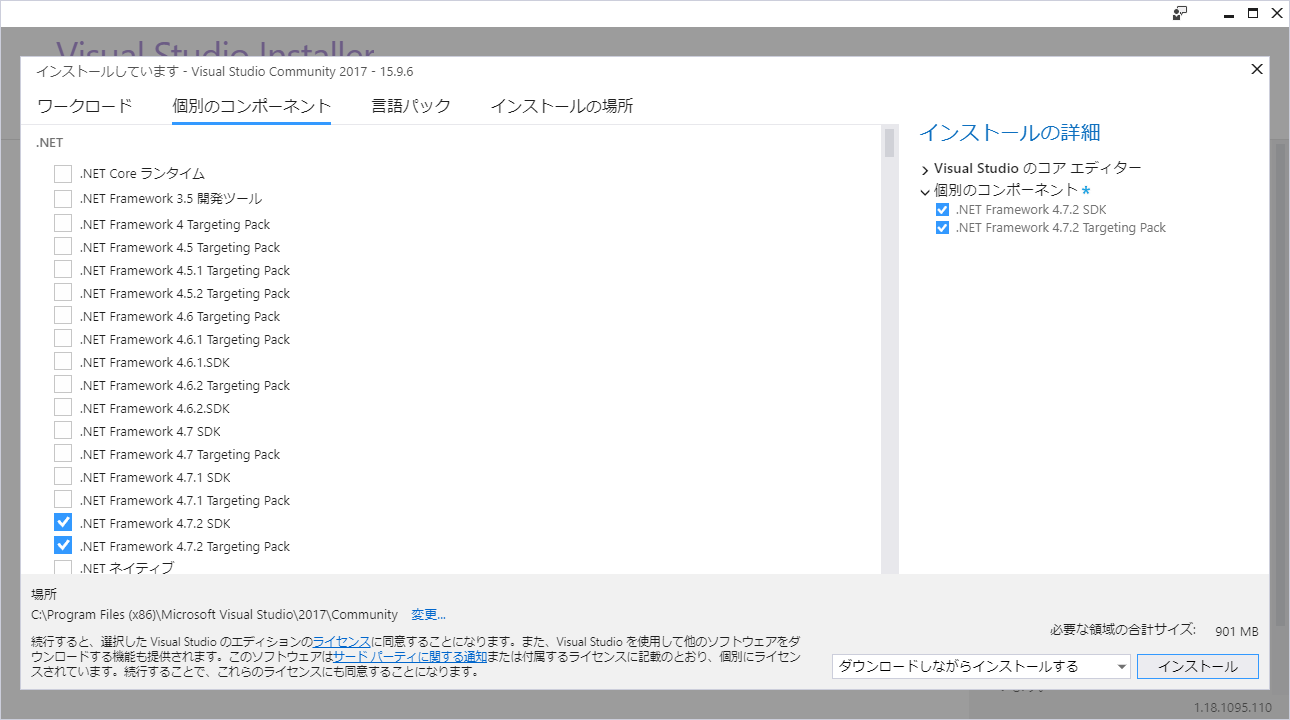Image resolution: width=1290 pixels, height=720 pixels.
Task: Check .NET Framework 4.6.2.SDK
Action: pos(63,408)
